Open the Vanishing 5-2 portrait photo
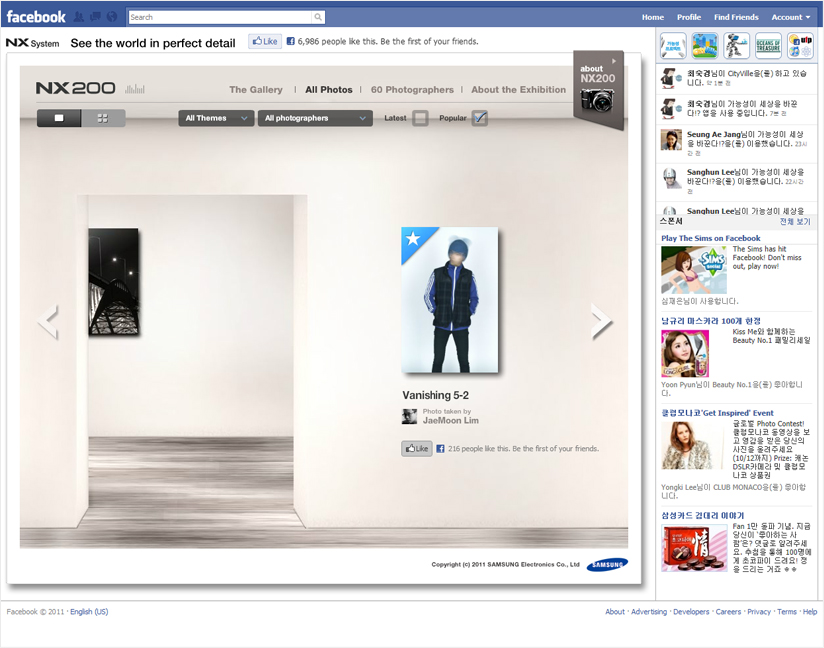This screenshot has width=824, height=648. 449,300
